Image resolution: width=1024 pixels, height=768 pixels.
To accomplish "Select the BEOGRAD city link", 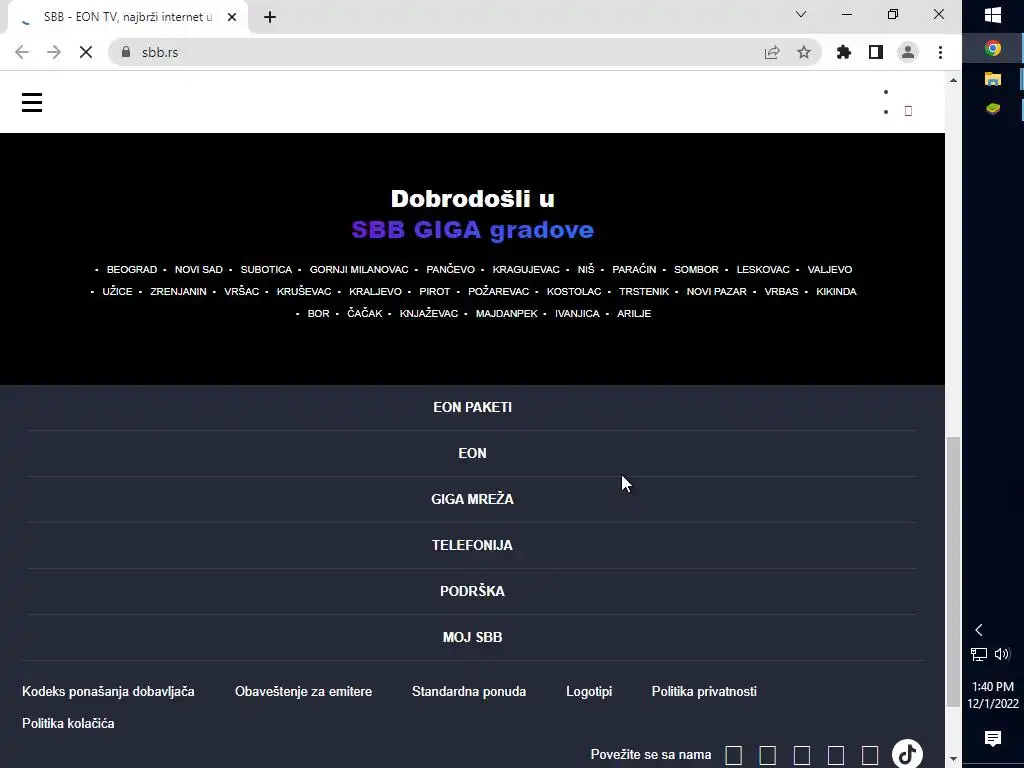I will (x=132, y=269).
